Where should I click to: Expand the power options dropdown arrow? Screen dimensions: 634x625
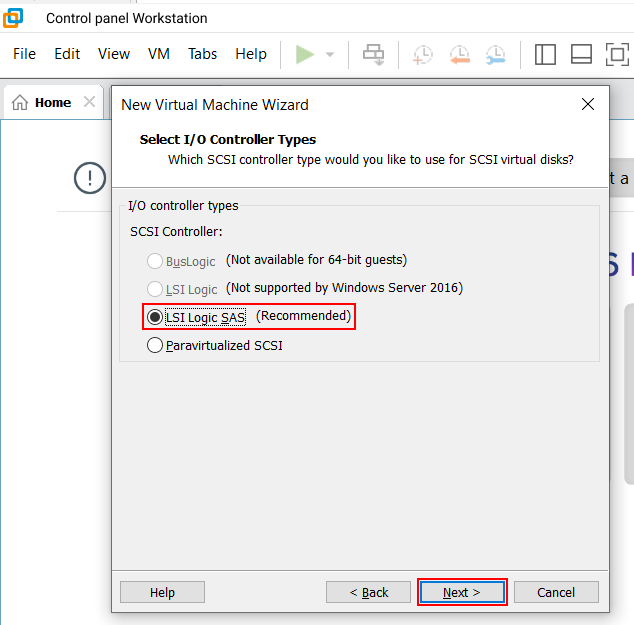pyautogui.click(x=330, y=55)
